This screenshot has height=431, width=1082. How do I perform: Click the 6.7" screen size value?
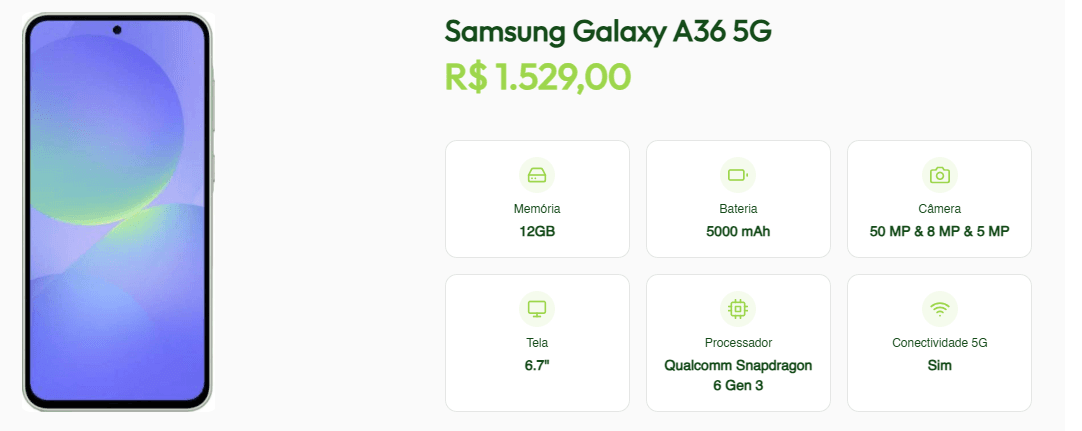click(537, 365)
